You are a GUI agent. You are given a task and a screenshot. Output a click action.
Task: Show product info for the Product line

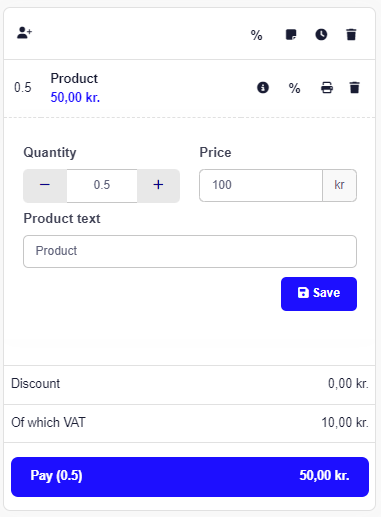click(x=263, y=88)
